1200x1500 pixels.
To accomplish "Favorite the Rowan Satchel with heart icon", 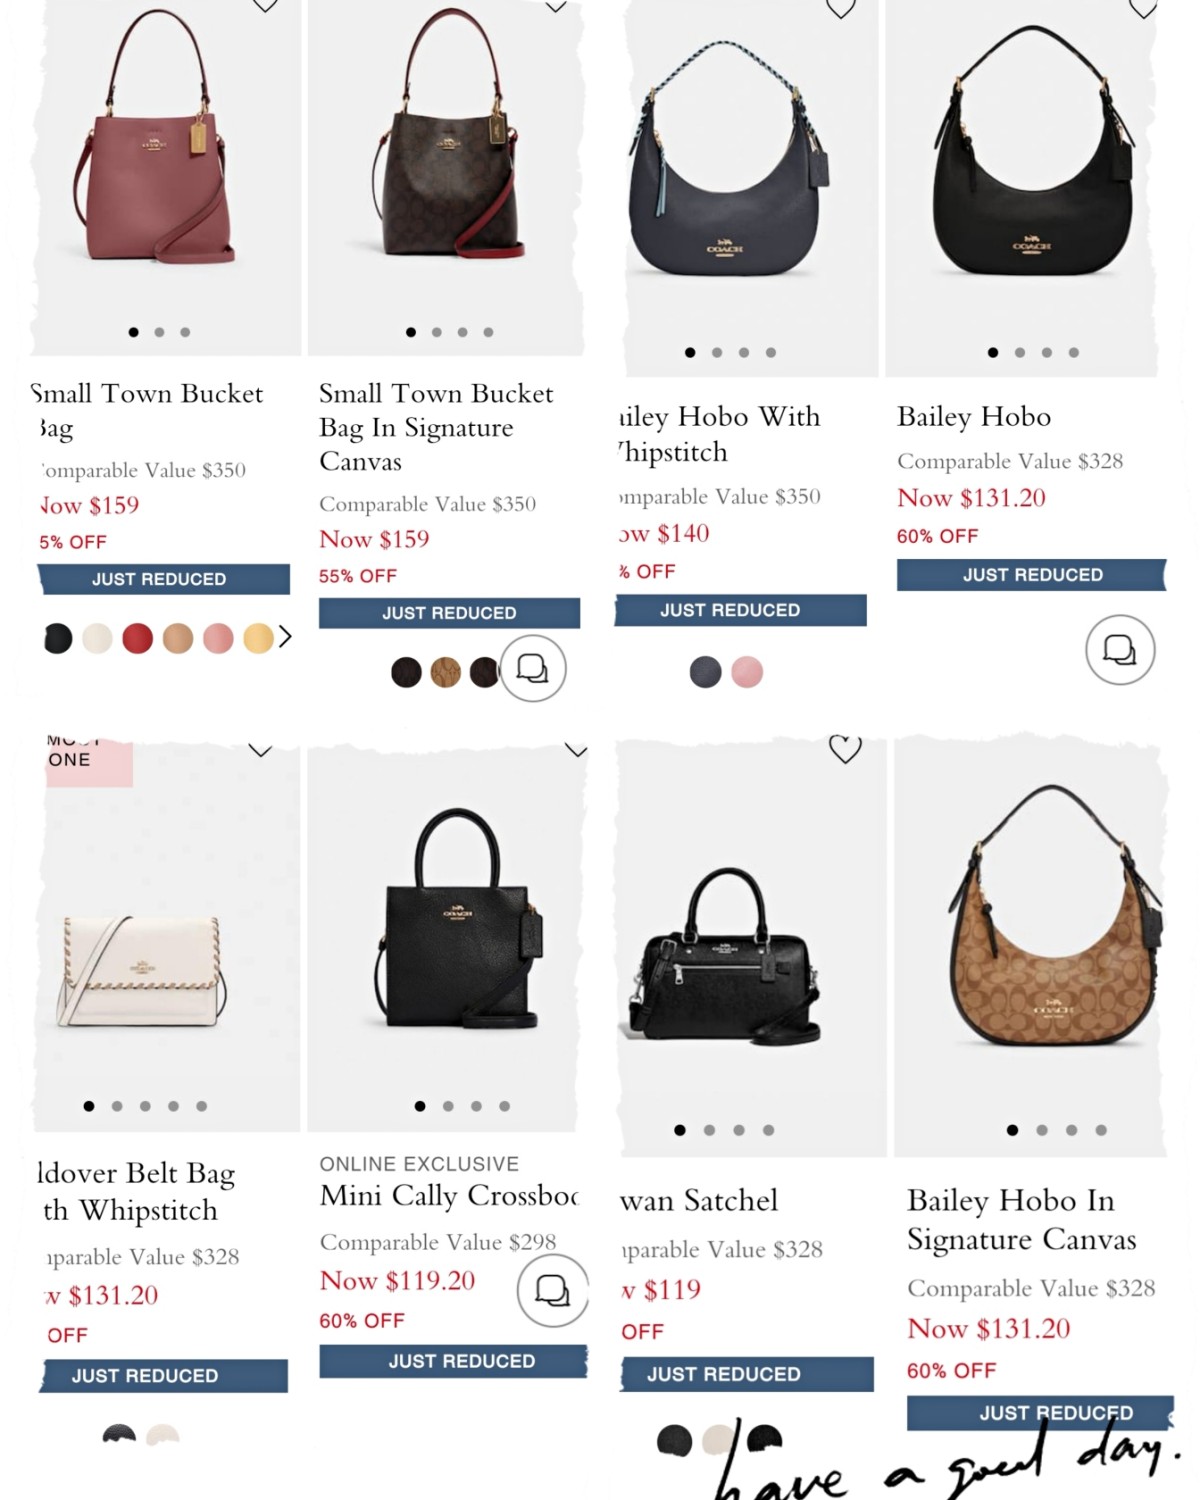I will point(845,748).
